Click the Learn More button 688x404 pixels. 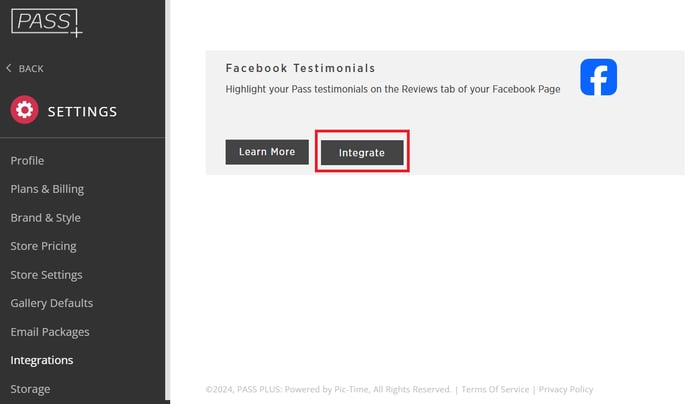pyautogui.click(x=267, y=152)
